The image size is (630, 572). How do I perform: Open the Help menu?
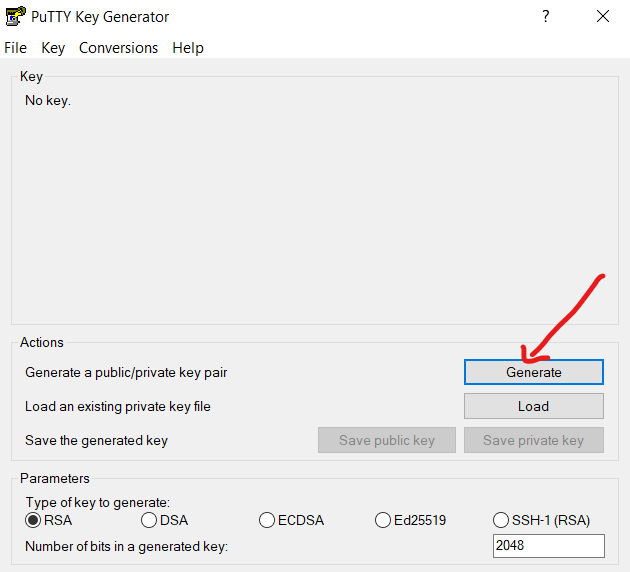click(188, 48)
